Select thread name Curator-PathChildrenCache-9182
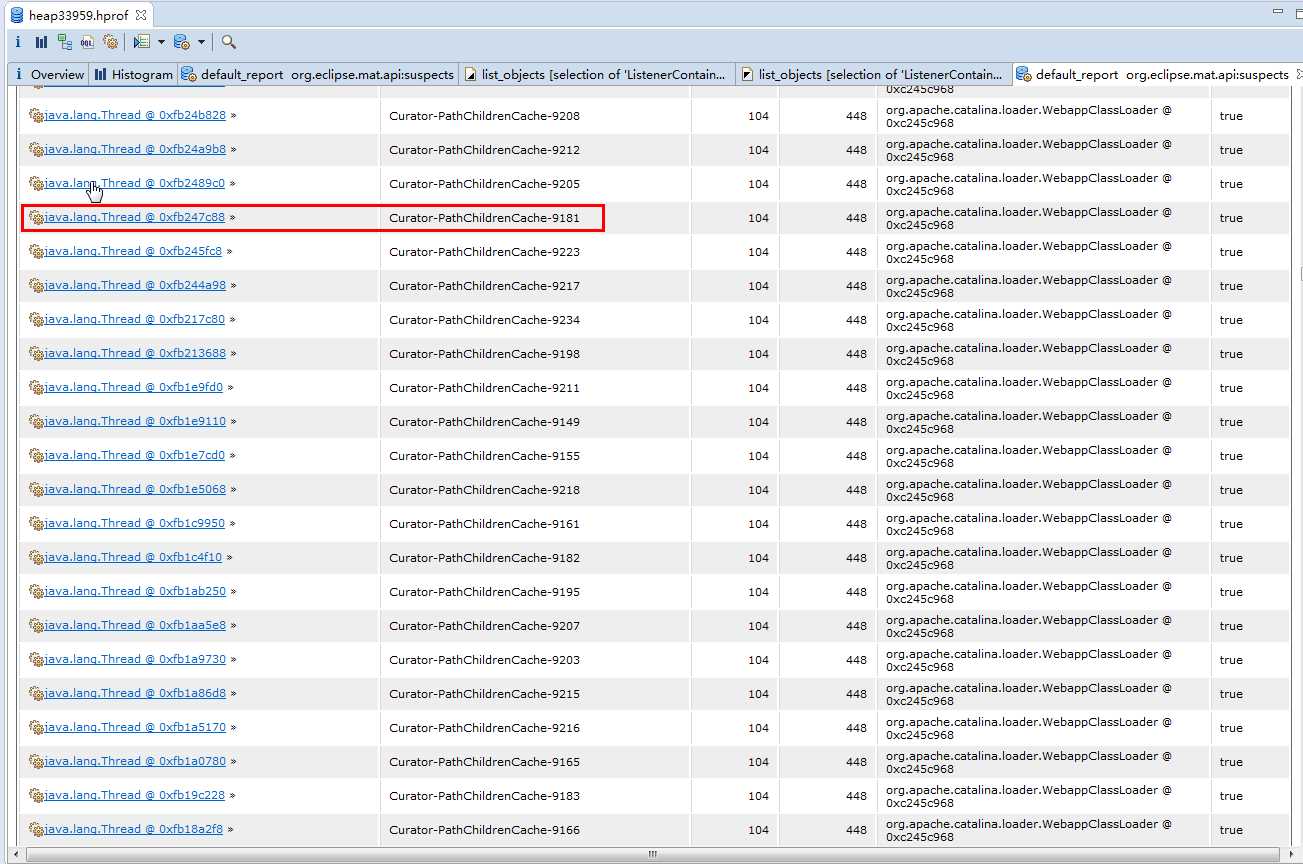1303x864 pixels. click(484, 558)
